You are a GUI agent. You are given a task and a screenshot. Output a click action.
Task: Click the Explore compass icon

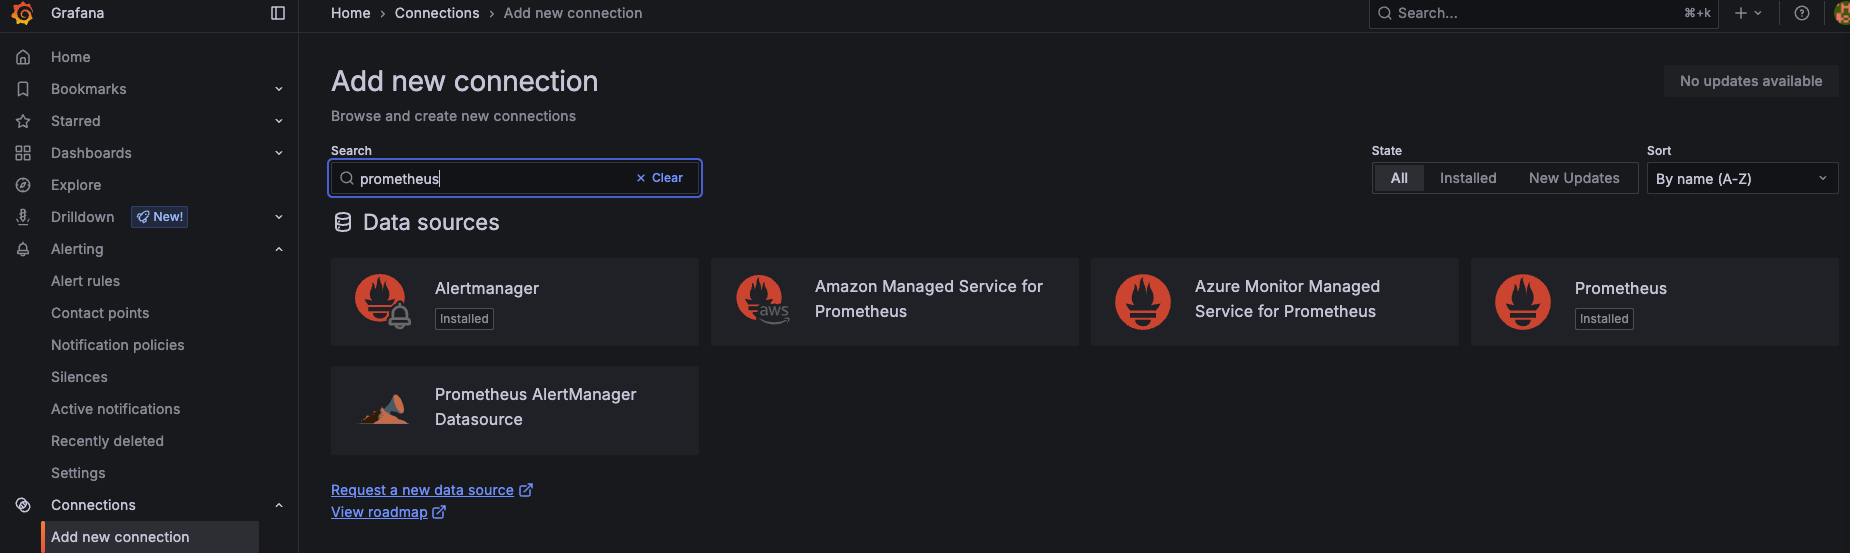coord(23,185)
